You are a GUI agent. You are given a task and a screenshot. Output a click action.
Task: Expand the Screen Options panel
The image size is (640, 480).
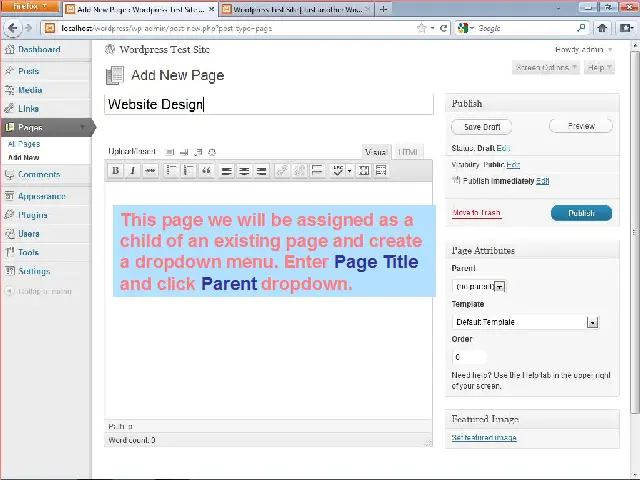click(546, 68)
